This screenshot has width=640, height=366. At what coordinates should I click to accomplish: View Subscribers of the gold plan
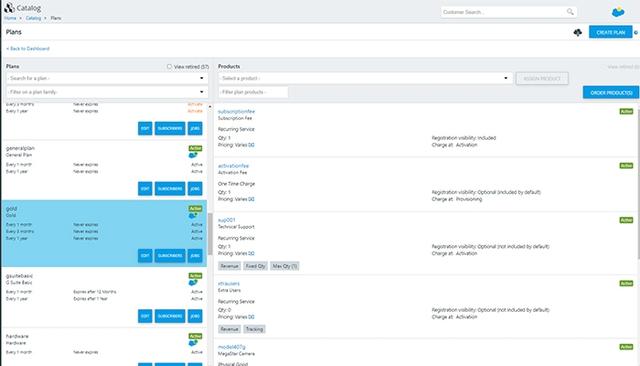coord(170,256)
